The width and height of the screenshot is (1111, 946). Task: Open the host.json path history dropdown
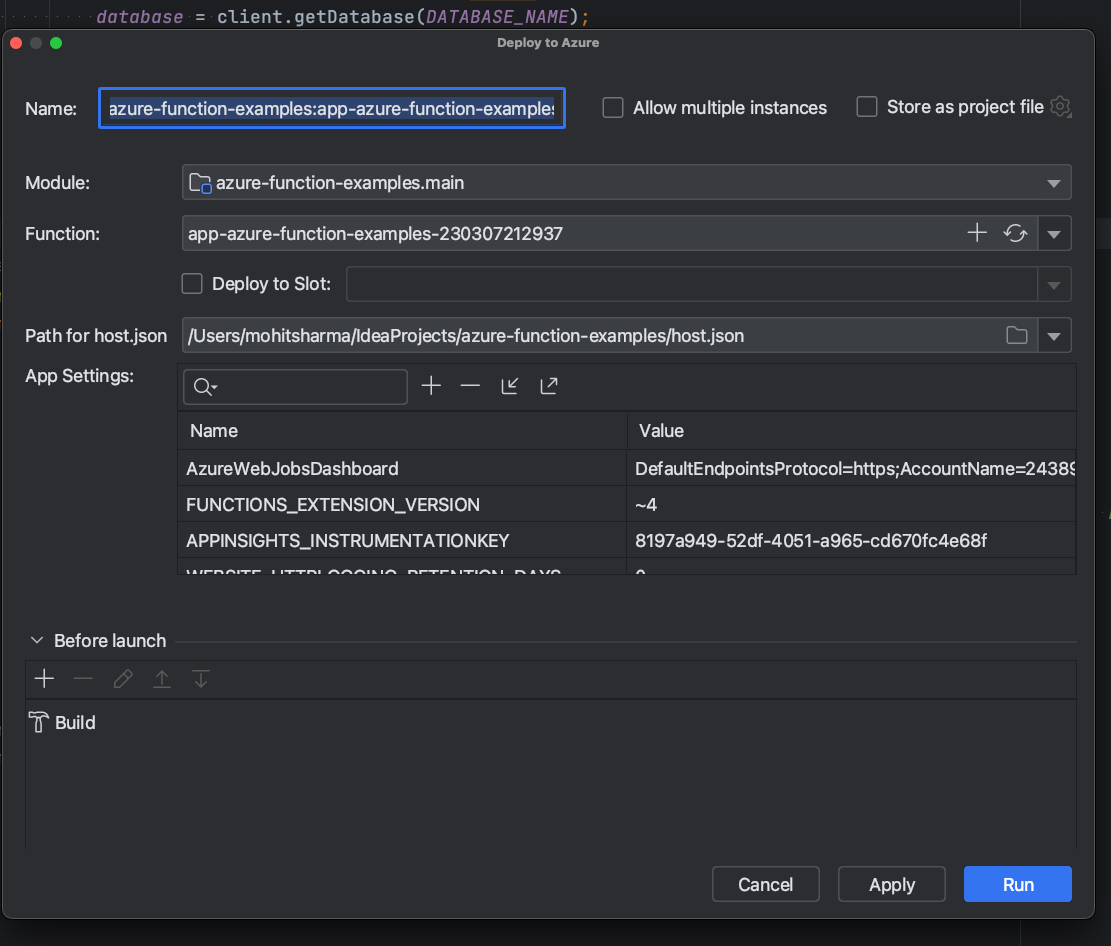(x=1054, y=335)
